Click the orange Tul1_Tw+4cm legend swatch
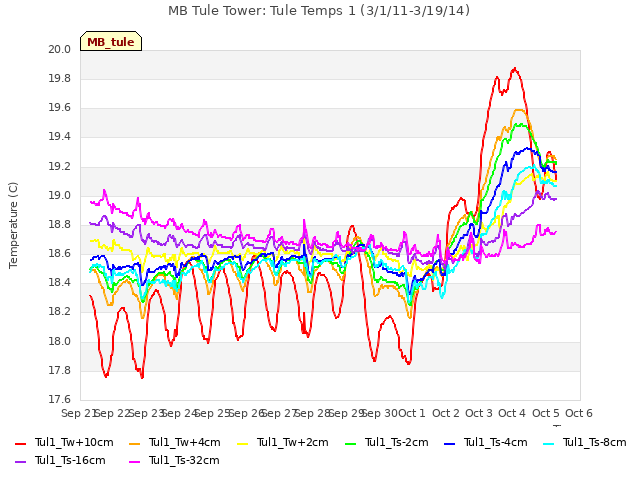Image resolution: width=640 pixels, height=480 pixels. point(134,443)
